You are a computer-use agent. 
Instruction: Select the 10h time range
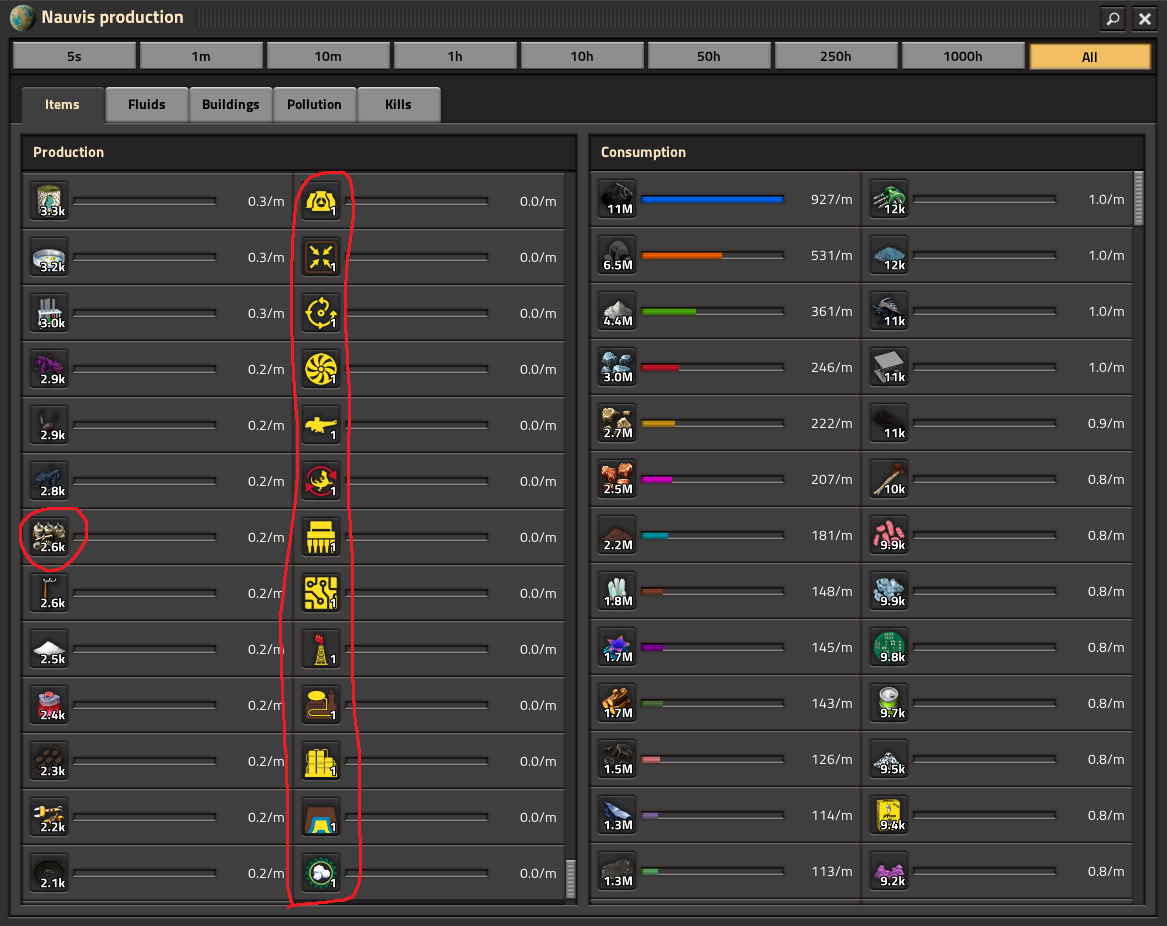coord(582,57)
